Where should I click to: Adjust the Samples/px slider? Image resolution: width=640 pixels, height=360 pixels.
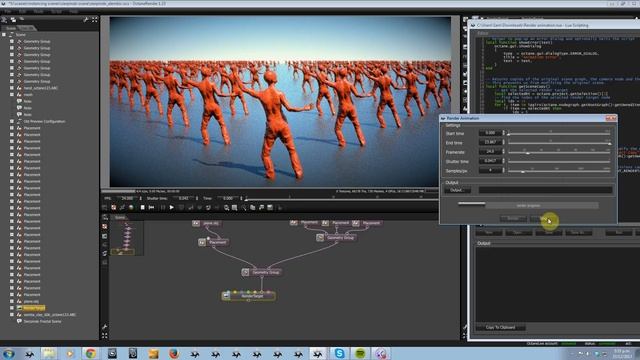[x=559, y=171]
